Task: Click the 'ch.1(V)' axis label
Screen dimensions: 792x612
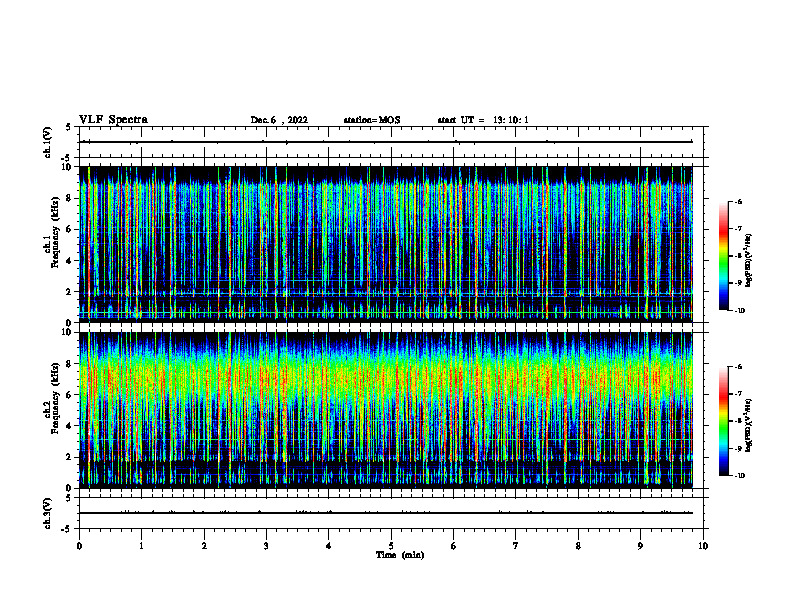Action: coord(48,142)
